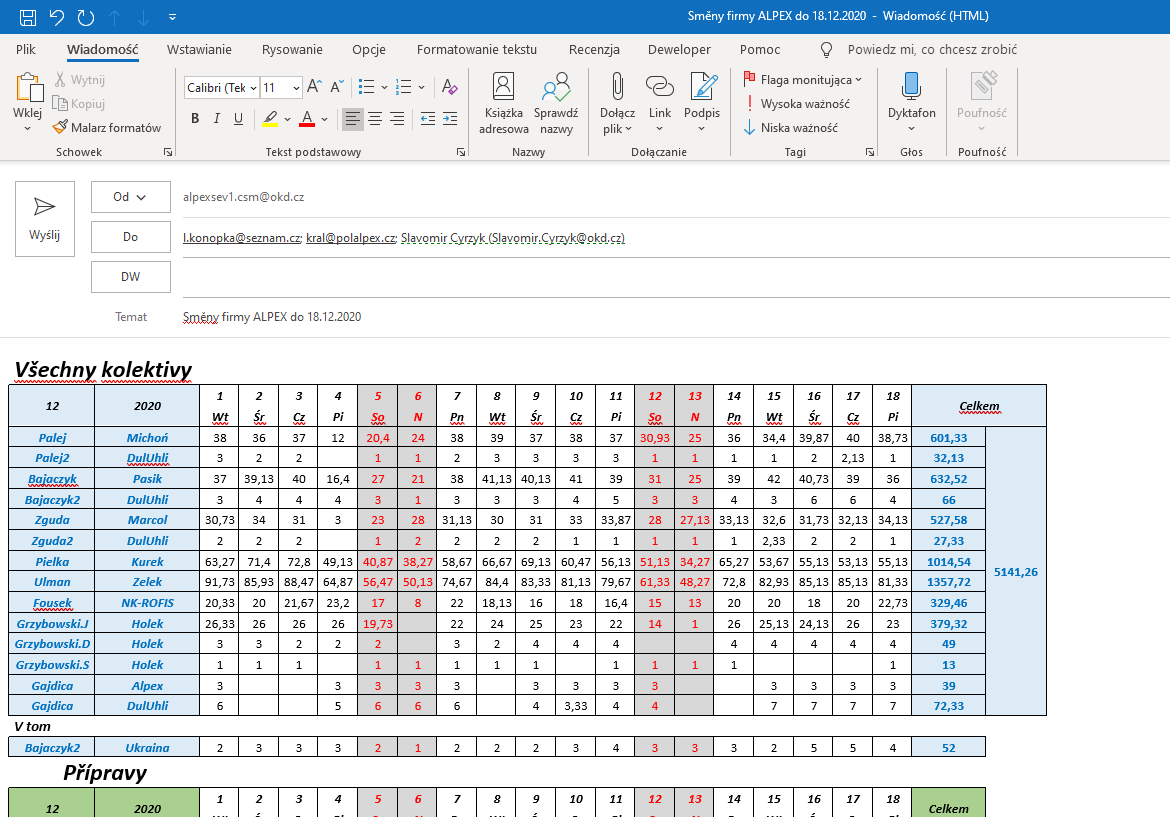Open the Podpis signature menu

702,104
